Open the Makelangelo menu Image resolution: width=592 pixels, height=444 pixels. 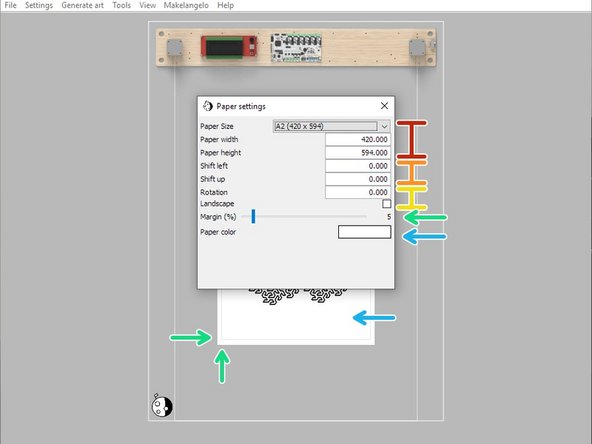click(186, 5)
